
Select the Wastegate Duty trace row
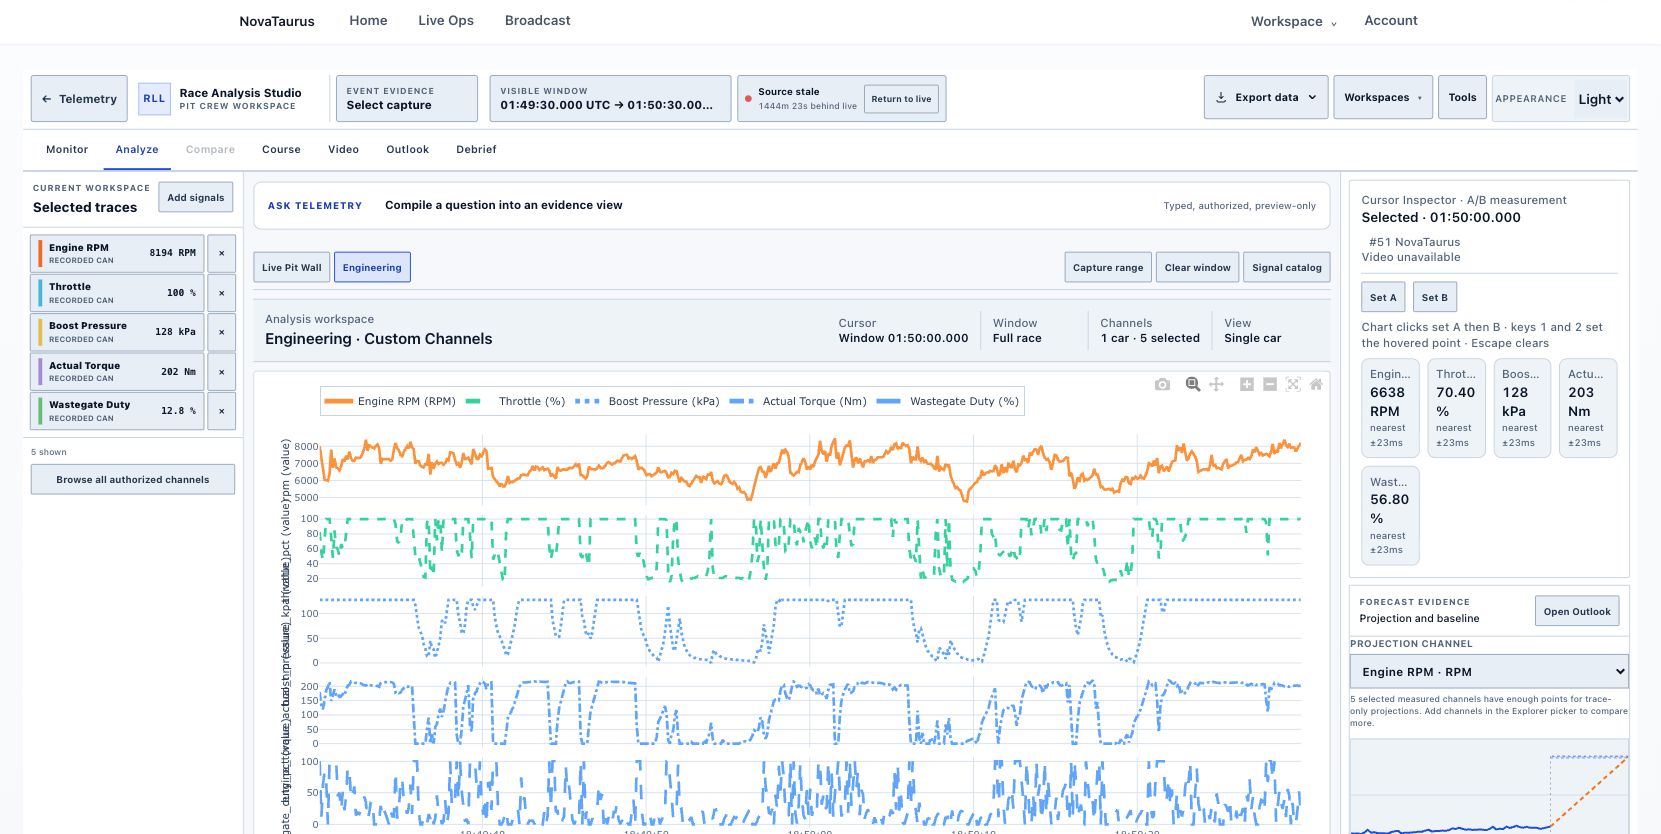click(x=118, y=411)
